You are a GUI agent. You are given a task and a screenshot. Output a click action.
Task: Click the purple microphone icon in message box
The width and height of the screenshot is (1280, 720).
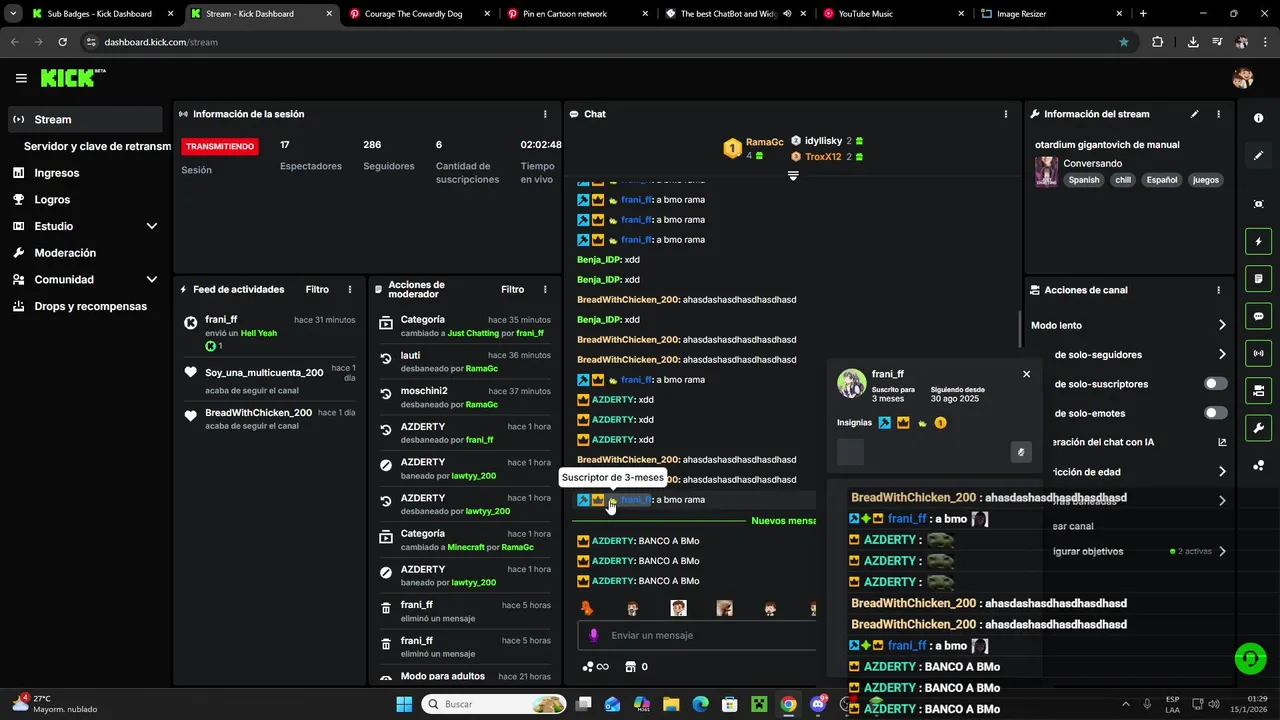(x=593, y=635)
